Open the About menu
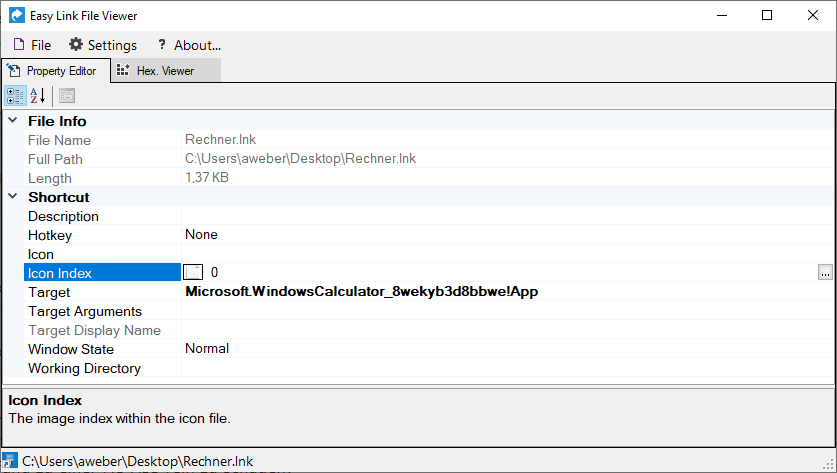The height and width of the screenshot is (473, 837). click(188, 45)
